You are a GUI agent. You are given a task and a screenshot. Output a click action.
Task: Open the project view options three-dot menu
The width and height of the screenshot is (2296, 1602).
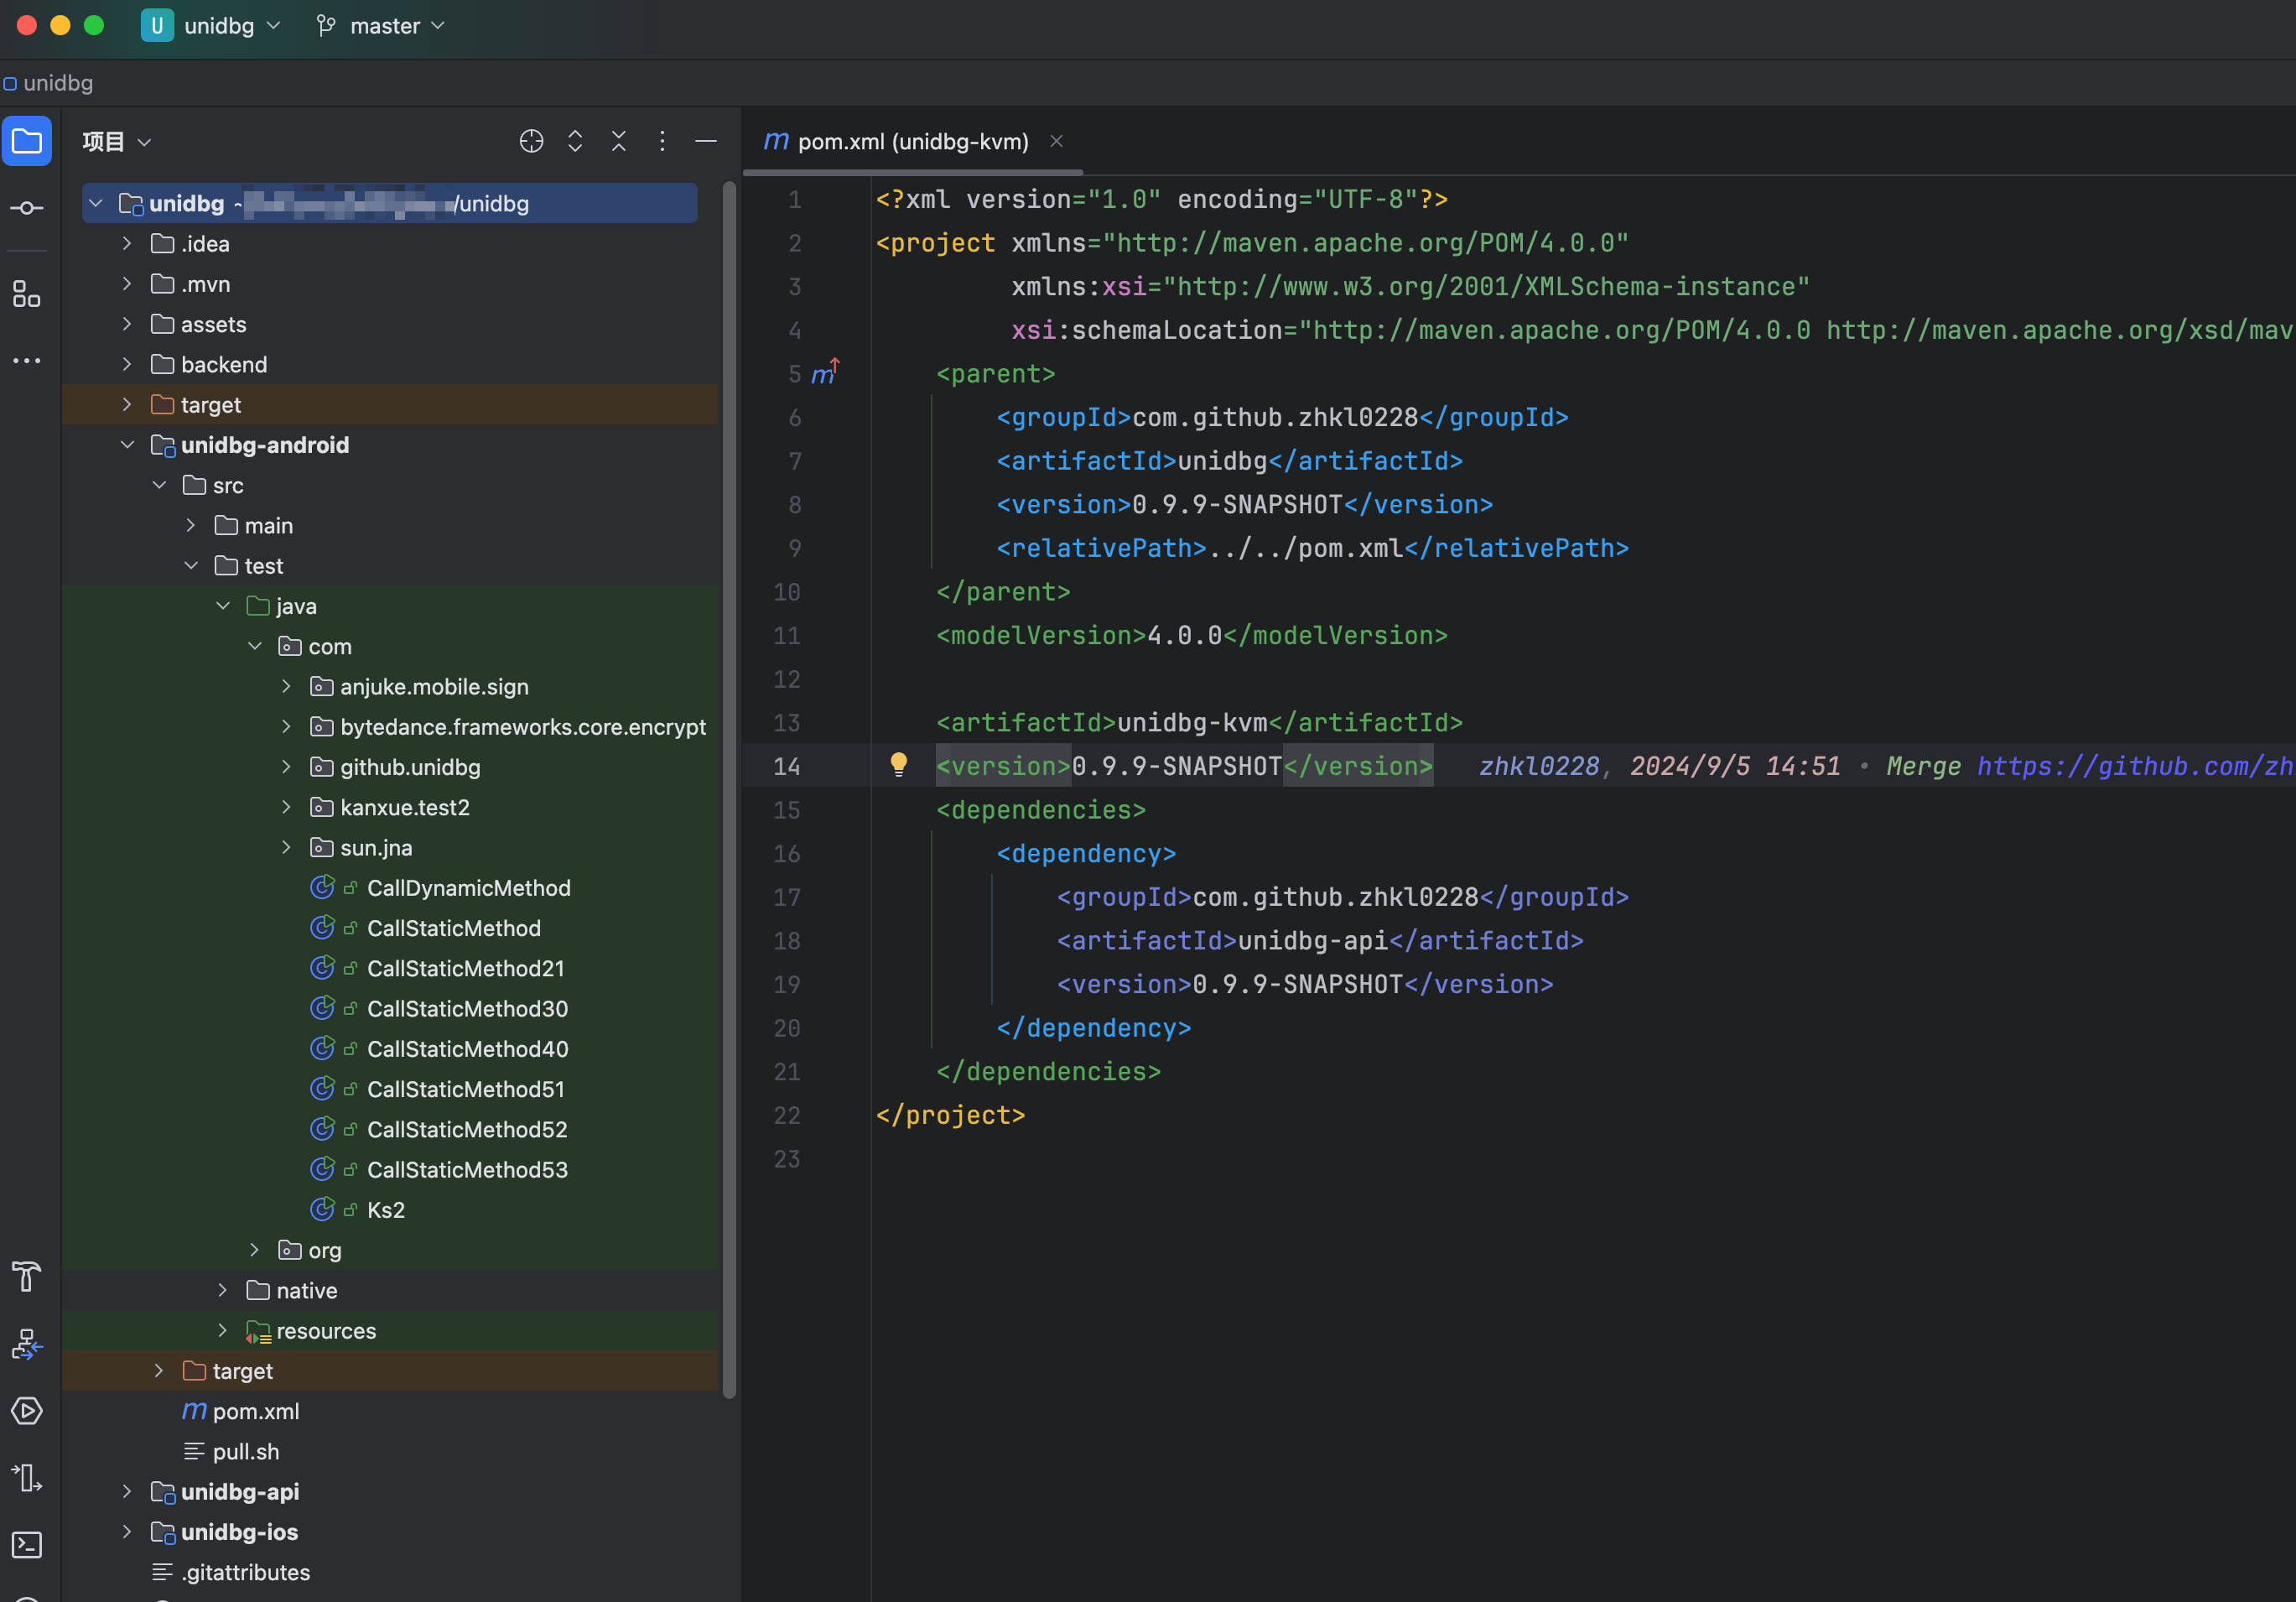(x=662, y=141)
